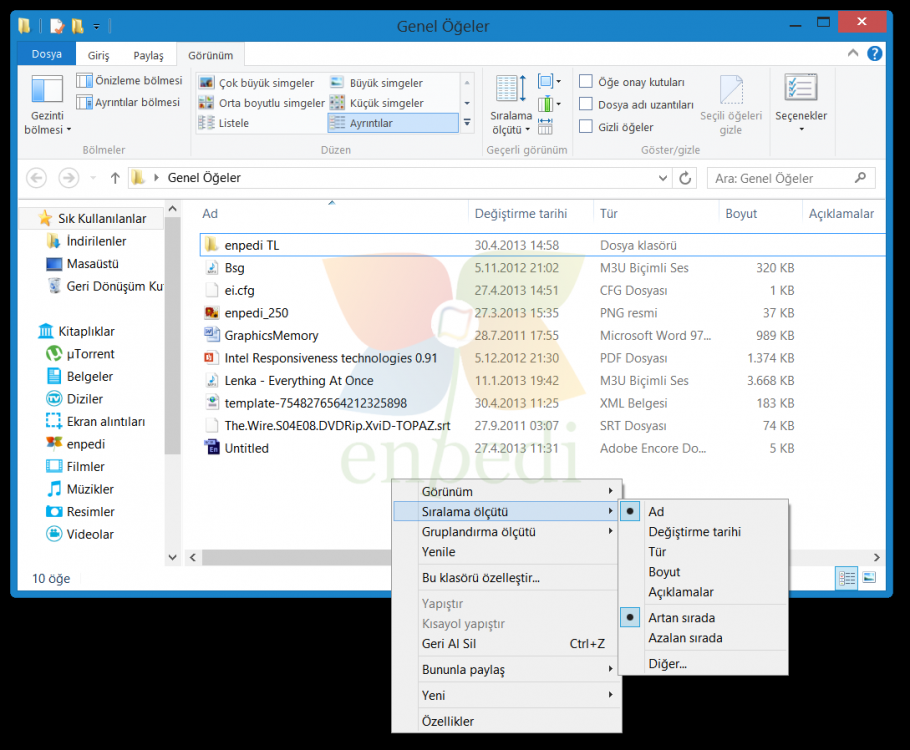The width and height of the screenshot is (910, 750).
Task: Click New folder icon in title bar
Action: point(77,26)
